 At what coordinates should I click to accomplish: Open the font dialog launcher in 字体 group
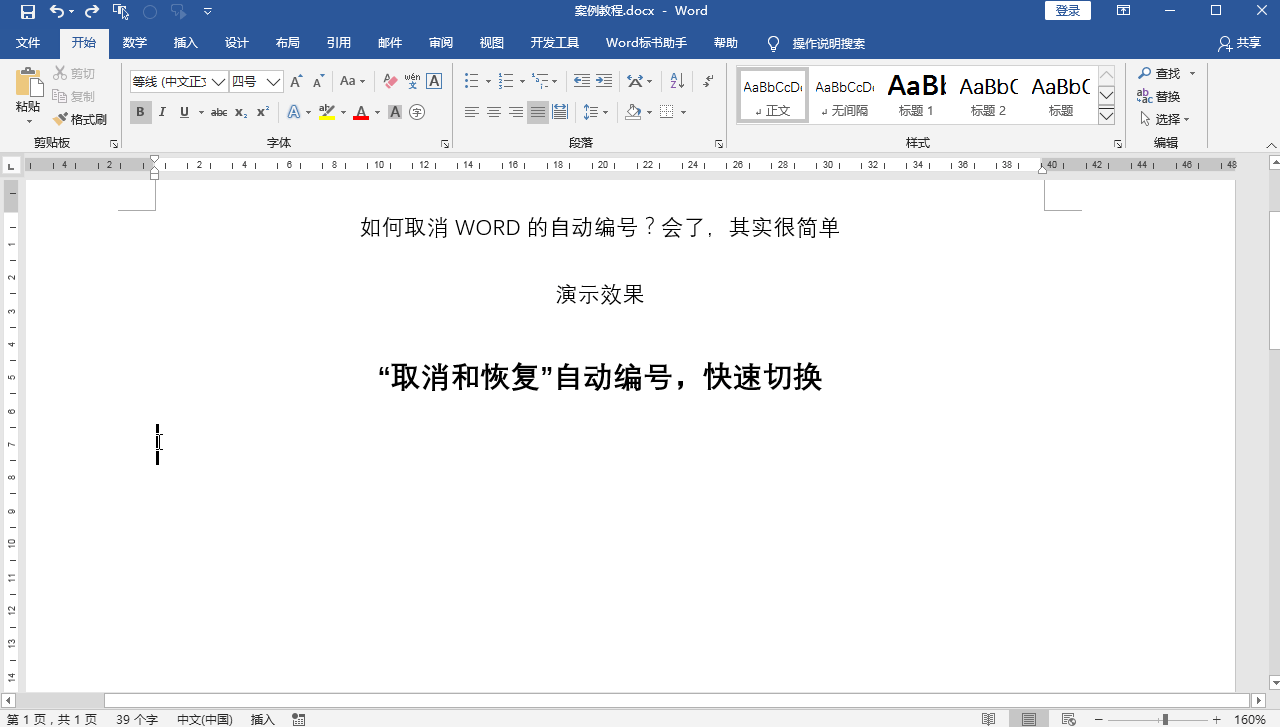pos(446,144)
